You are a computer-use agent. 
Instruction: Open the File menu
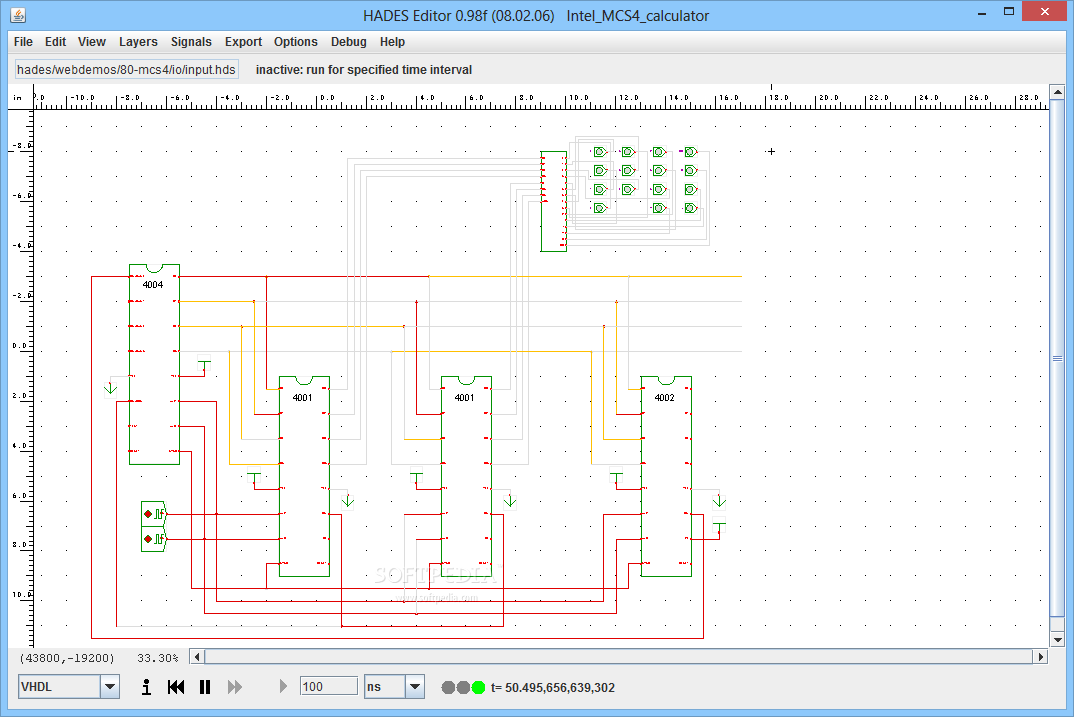(x=23, y=42)
